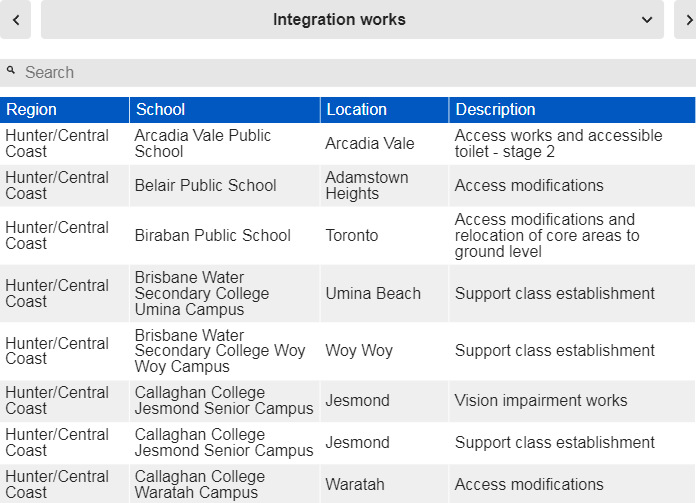Click the Toronto location cell
696x503 pixels.
(384, 235)
